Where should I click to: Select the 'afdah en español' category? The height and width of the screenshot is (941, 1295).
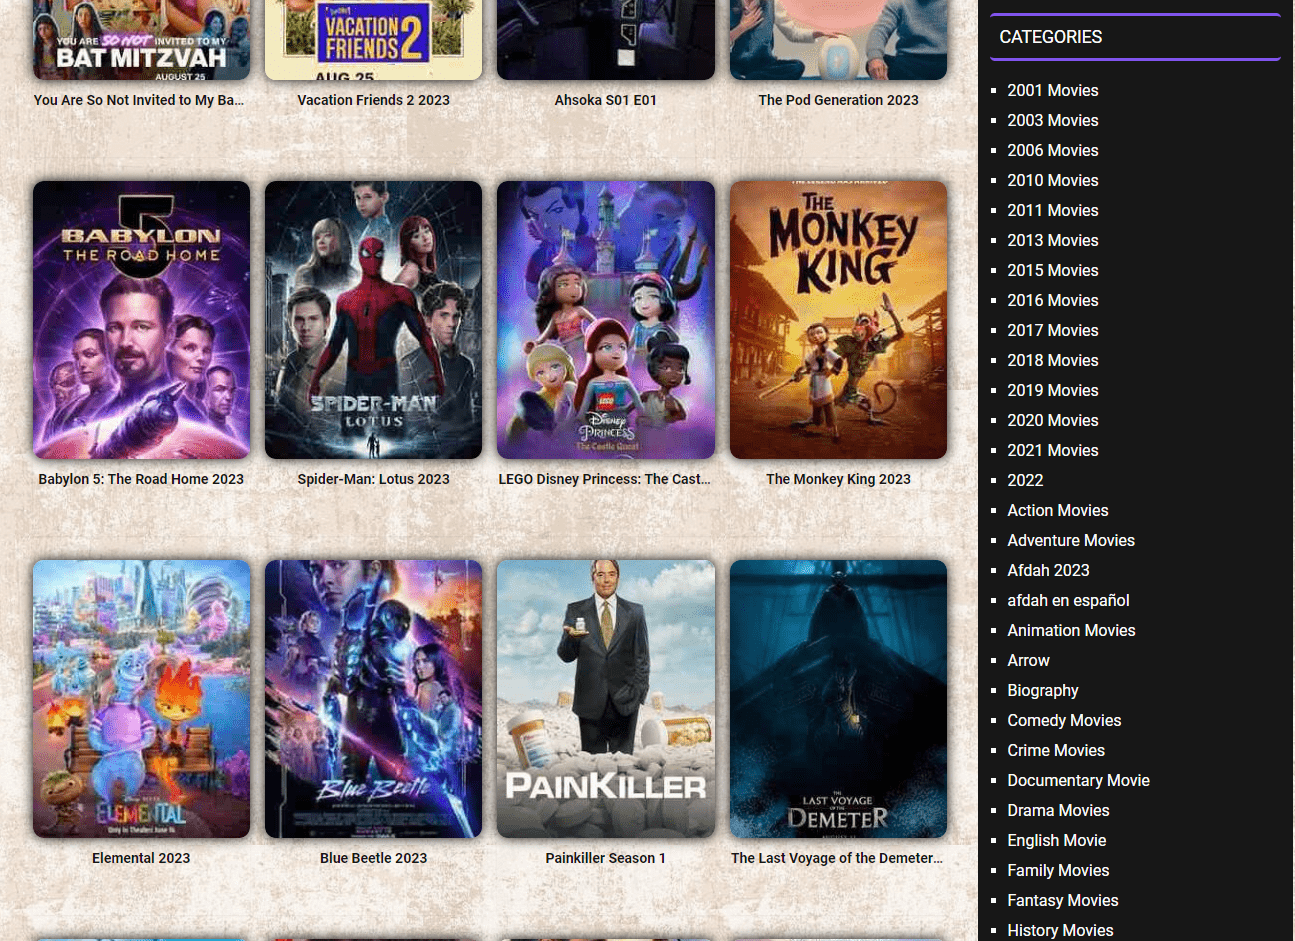[1068, 600]
